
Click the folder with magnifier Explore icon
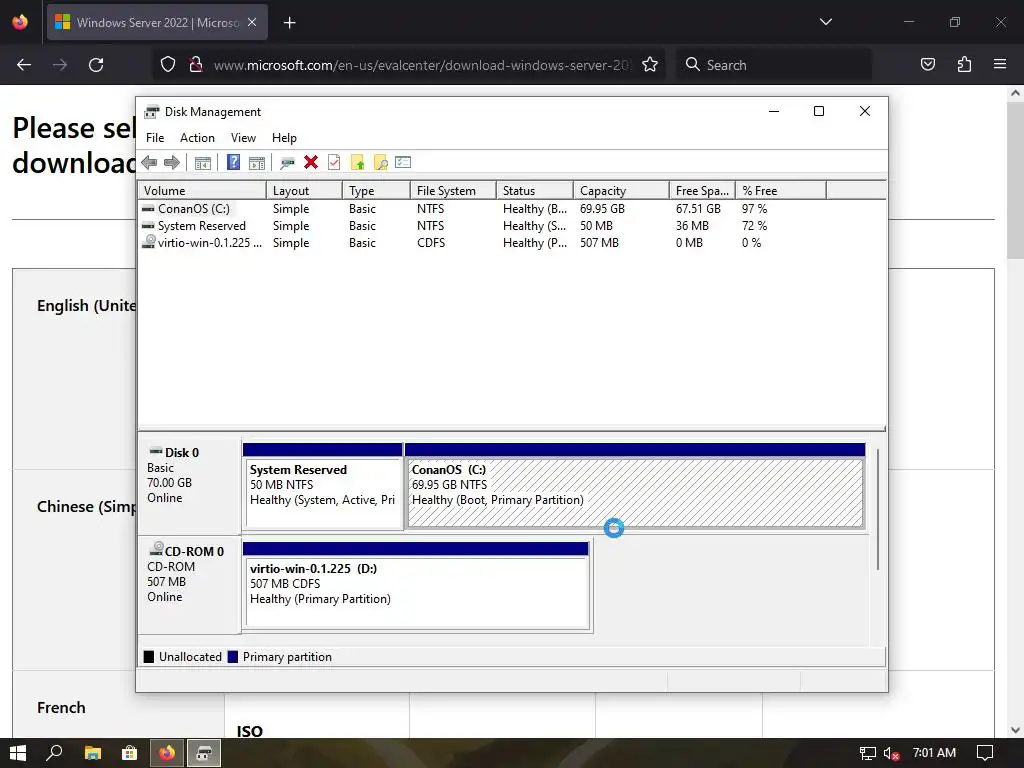pos(380,163)
